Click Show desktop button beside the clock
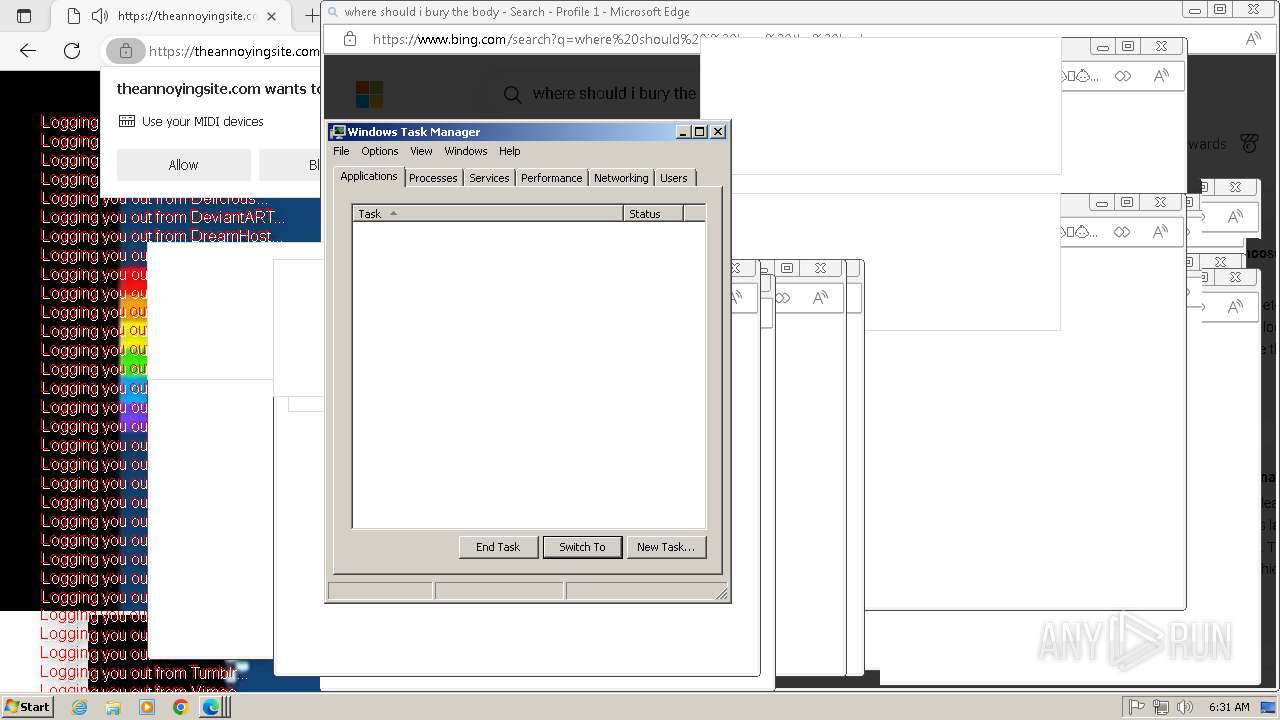This screenshot has height=720, width=1280. pos(1270,707)
